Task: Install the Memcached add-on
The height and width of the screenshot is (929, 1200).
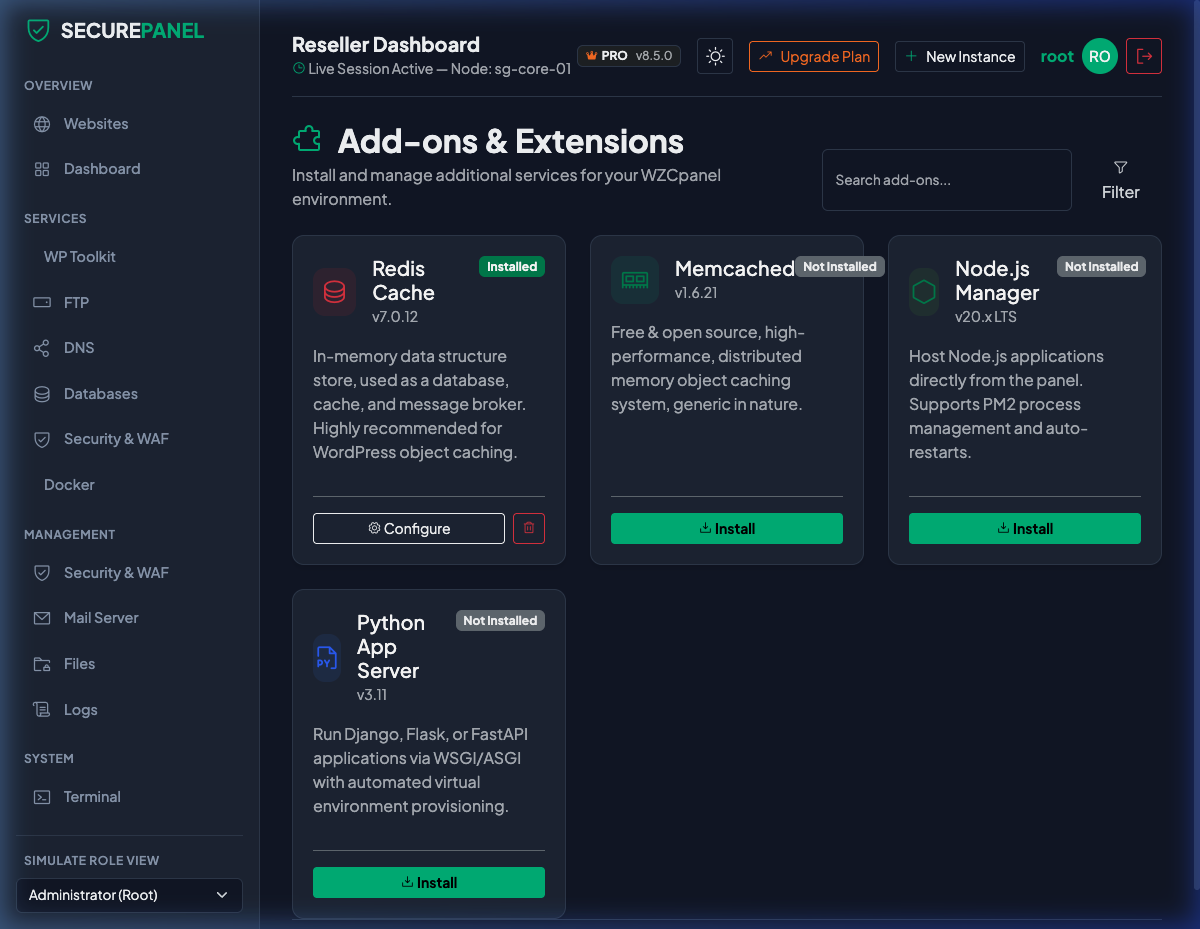Action: 727,528
